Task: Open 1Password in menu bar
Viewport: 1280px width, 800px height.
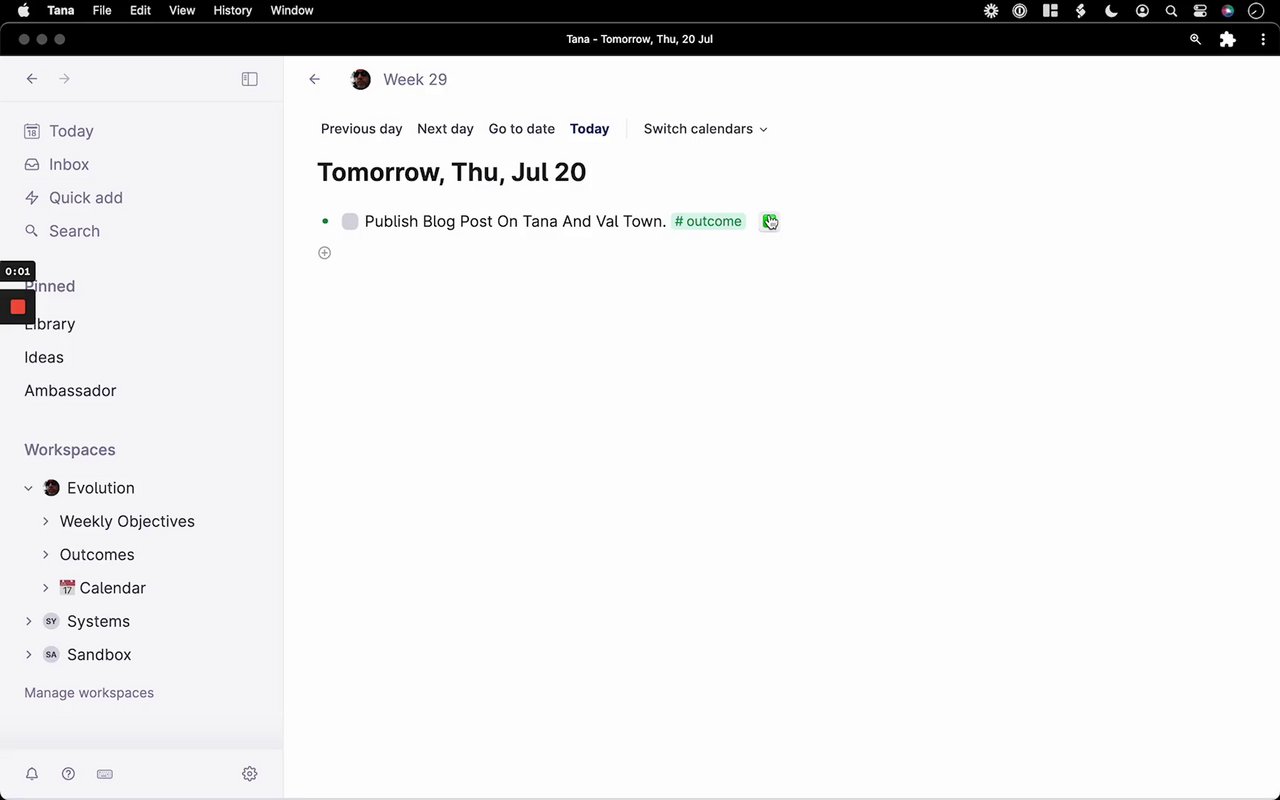Action: [1020, 11]
